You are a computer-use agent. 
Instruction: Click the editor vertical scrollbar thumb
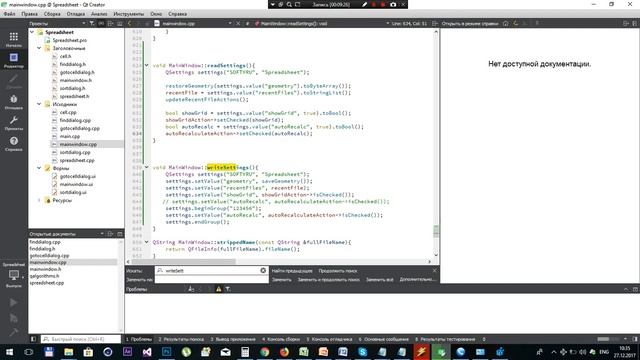point(436,231)
